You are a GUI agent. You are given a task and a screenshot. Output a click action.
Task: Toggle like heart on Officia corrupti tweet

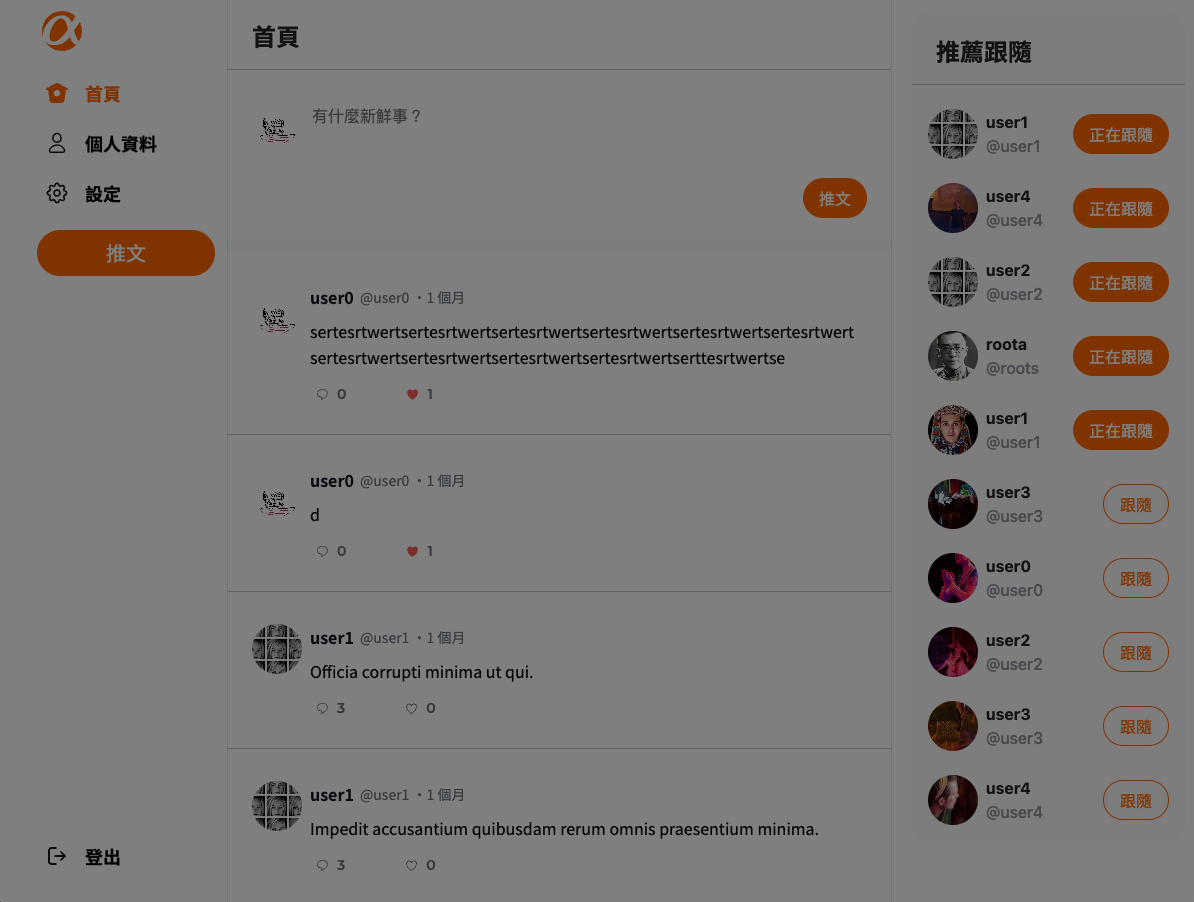tap(411, 708)
